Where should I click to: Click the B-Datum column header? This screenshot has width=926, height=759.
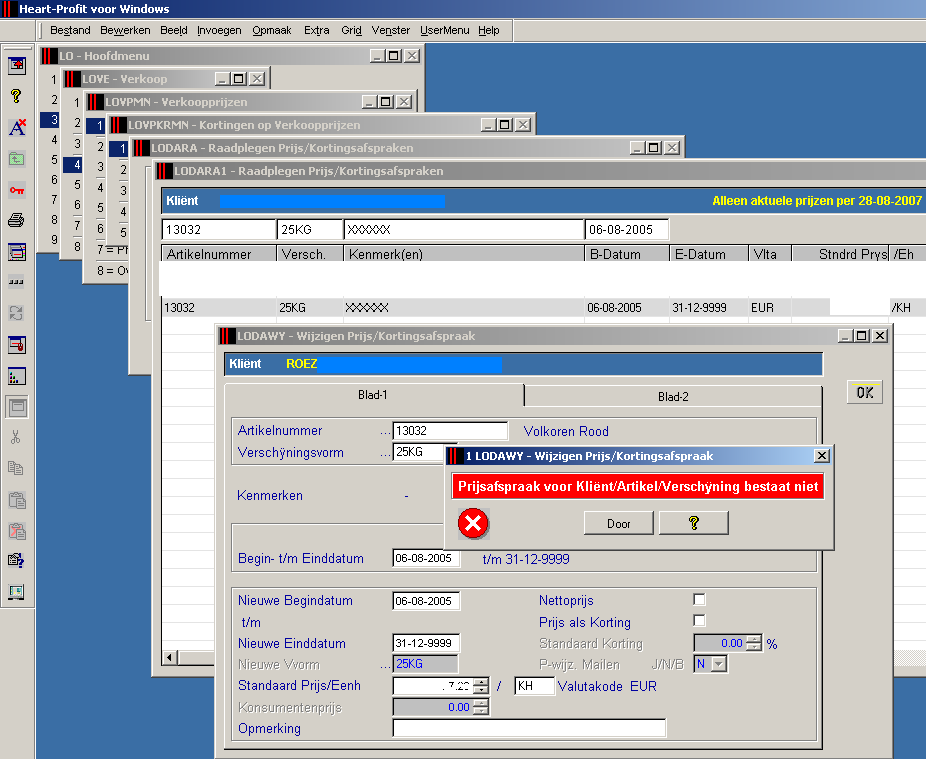pos(627,254)
